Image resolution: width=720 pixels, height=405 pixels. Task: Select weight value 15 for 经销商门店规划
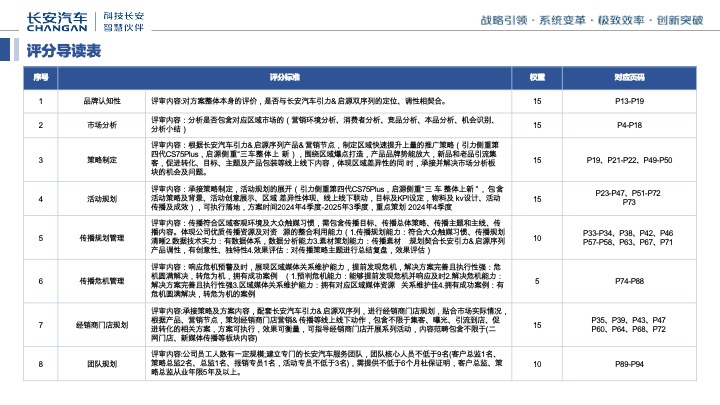[537, 325]
